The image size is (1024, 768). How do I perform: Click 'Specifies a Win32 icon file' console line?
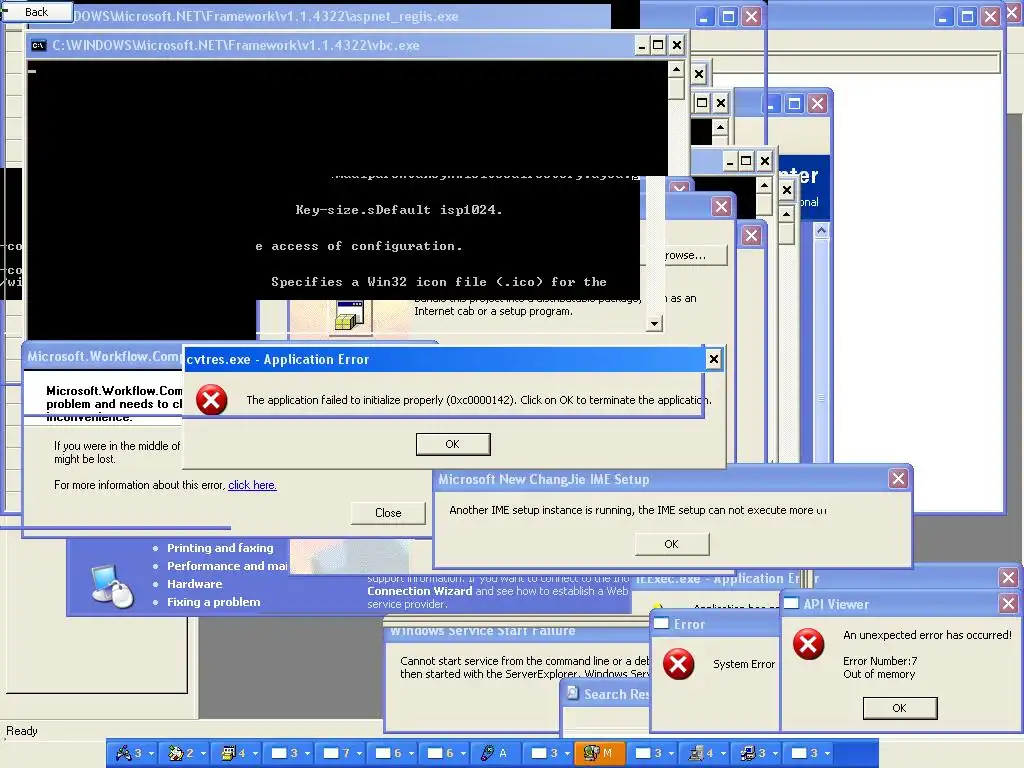point(439,282)
